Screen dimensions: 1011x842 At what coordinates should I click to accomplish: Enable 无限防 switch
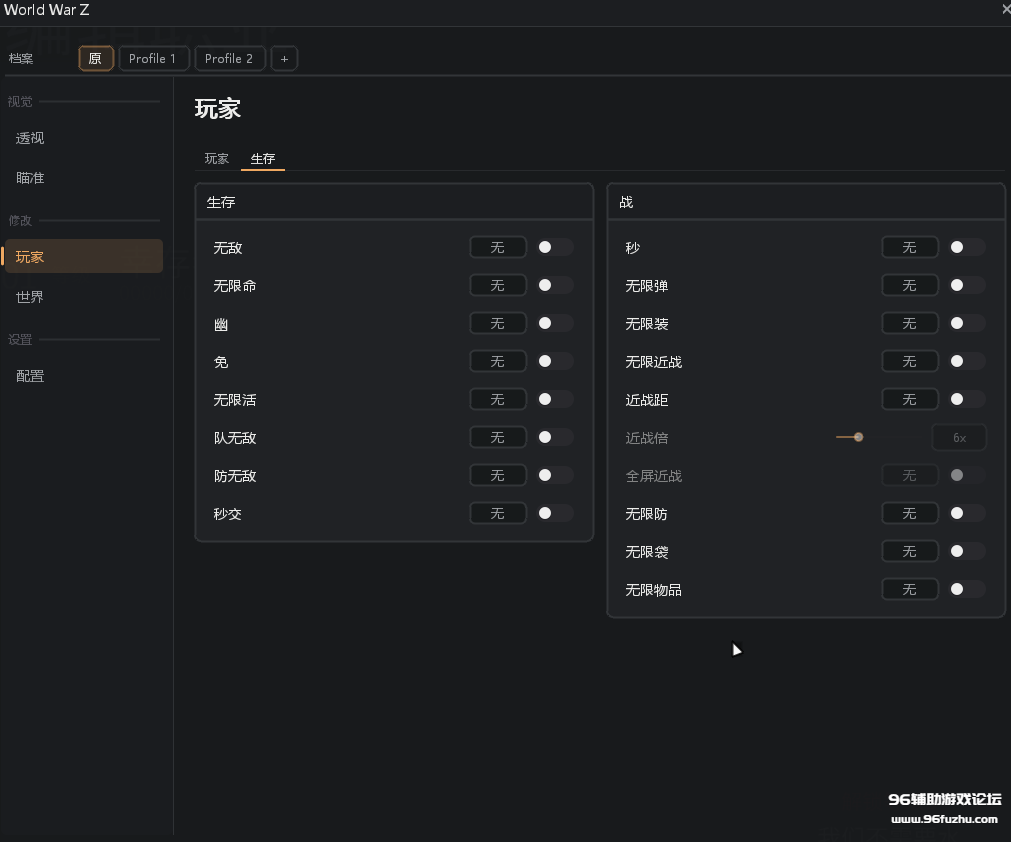tap(967, 513)
